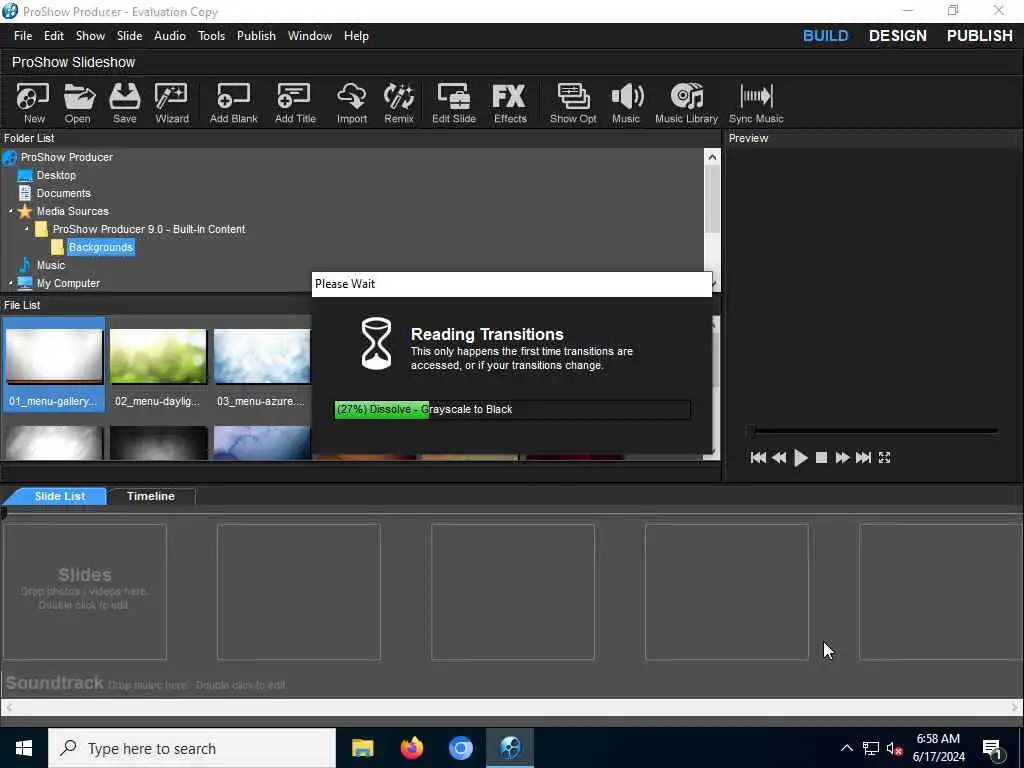
Task: Switch to the BUILD workspace
Action: coord(825,36)
